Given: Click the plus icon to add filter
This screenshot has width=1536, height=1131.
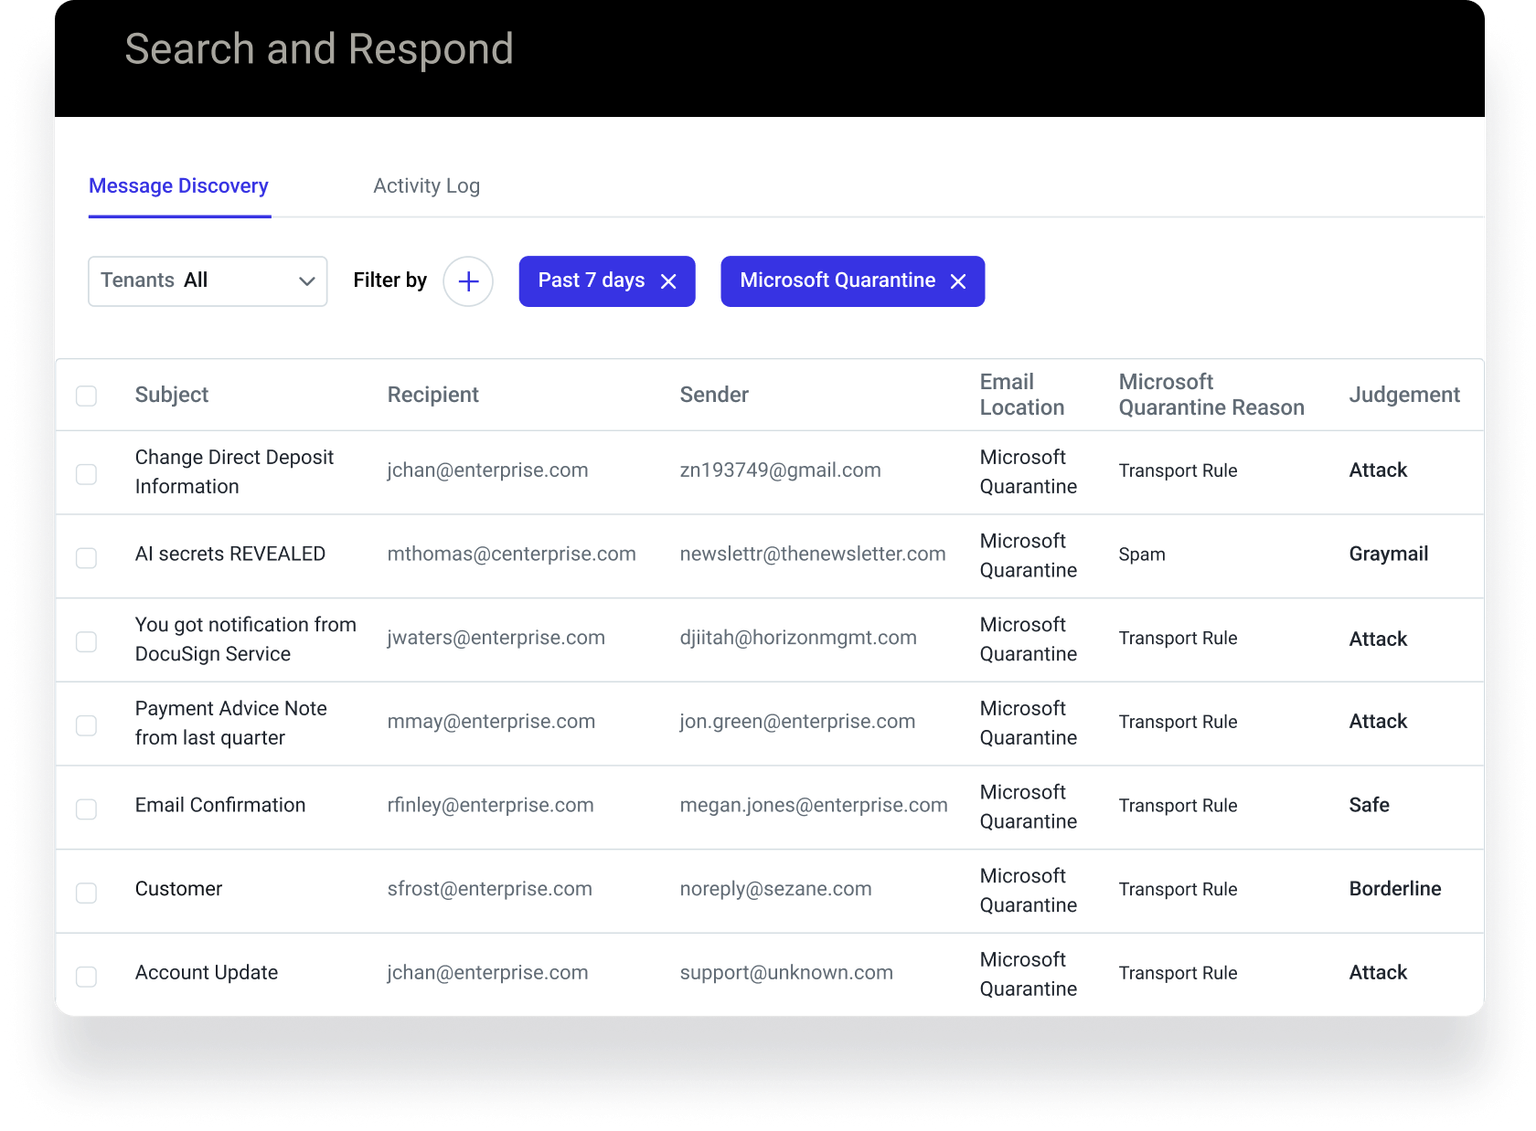Looking at the screenshot, I should tap(468, 282).
